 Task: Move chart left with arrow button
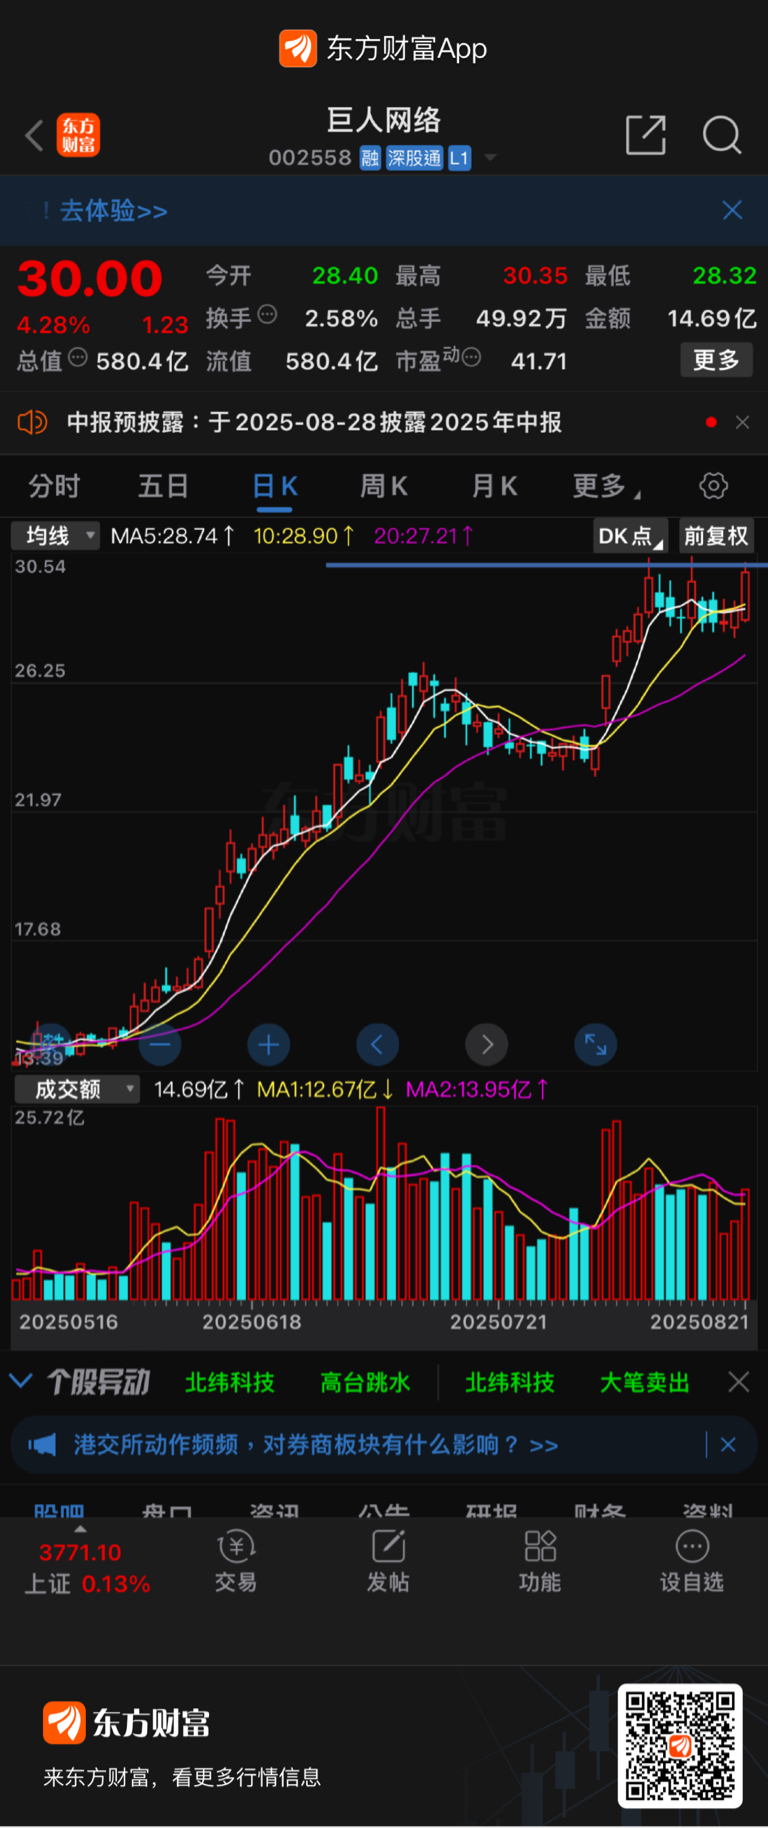pos(377,1045)
